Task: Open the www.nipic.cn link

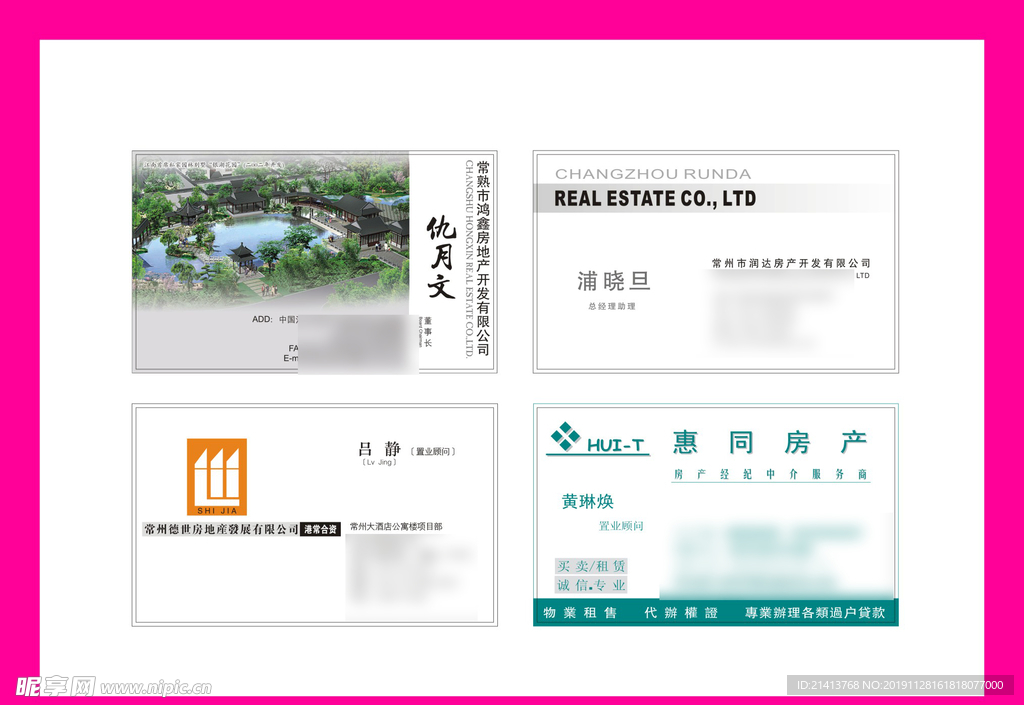Action: coord(156,688)
